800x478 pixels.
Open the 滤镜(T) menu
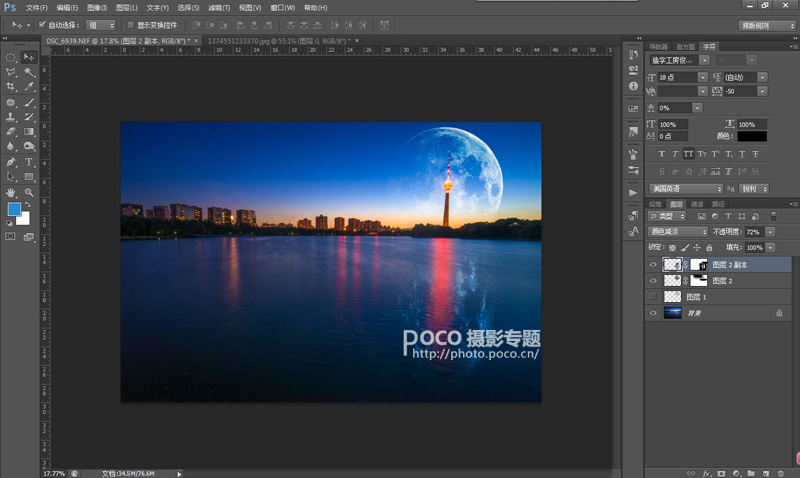pos(219,8)
